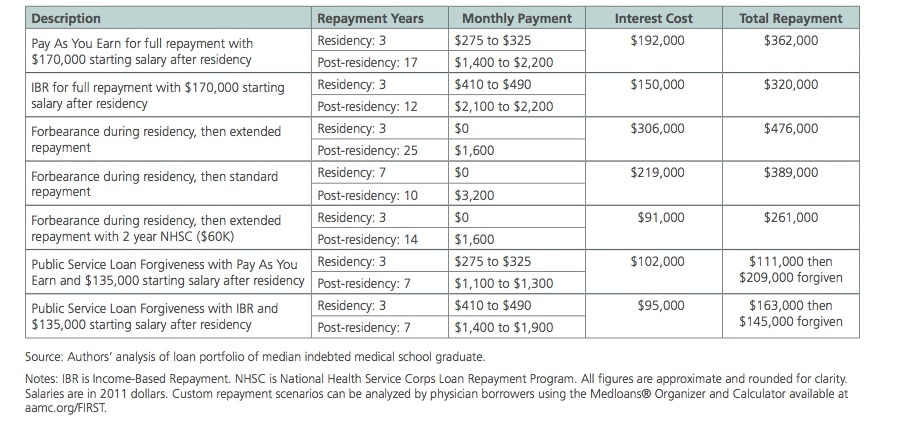Click the $163,000 then $145,000 forgiven cell
Screen dimensions: 897x434
tap(790, 313)
